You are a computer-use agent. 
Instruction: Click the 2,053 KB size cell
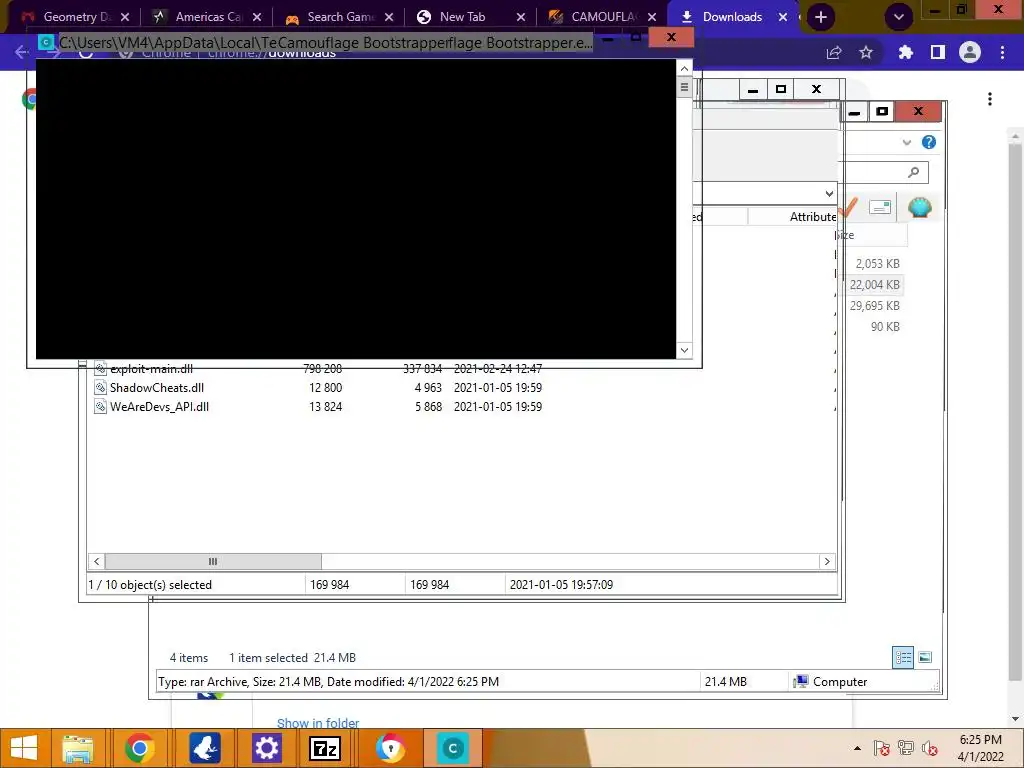[878, 263]
